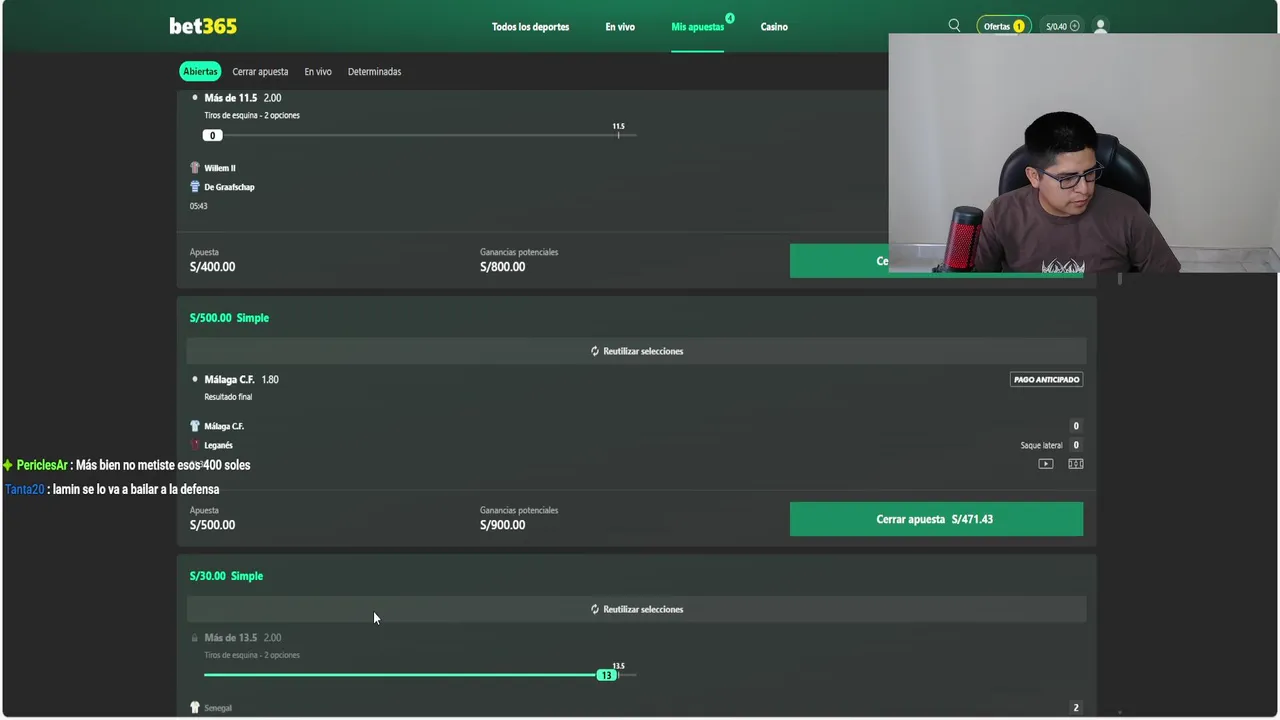Click corner progress marker showing 13
Viewport: 1280px width, 720px height.
click(x=605, y=675)
